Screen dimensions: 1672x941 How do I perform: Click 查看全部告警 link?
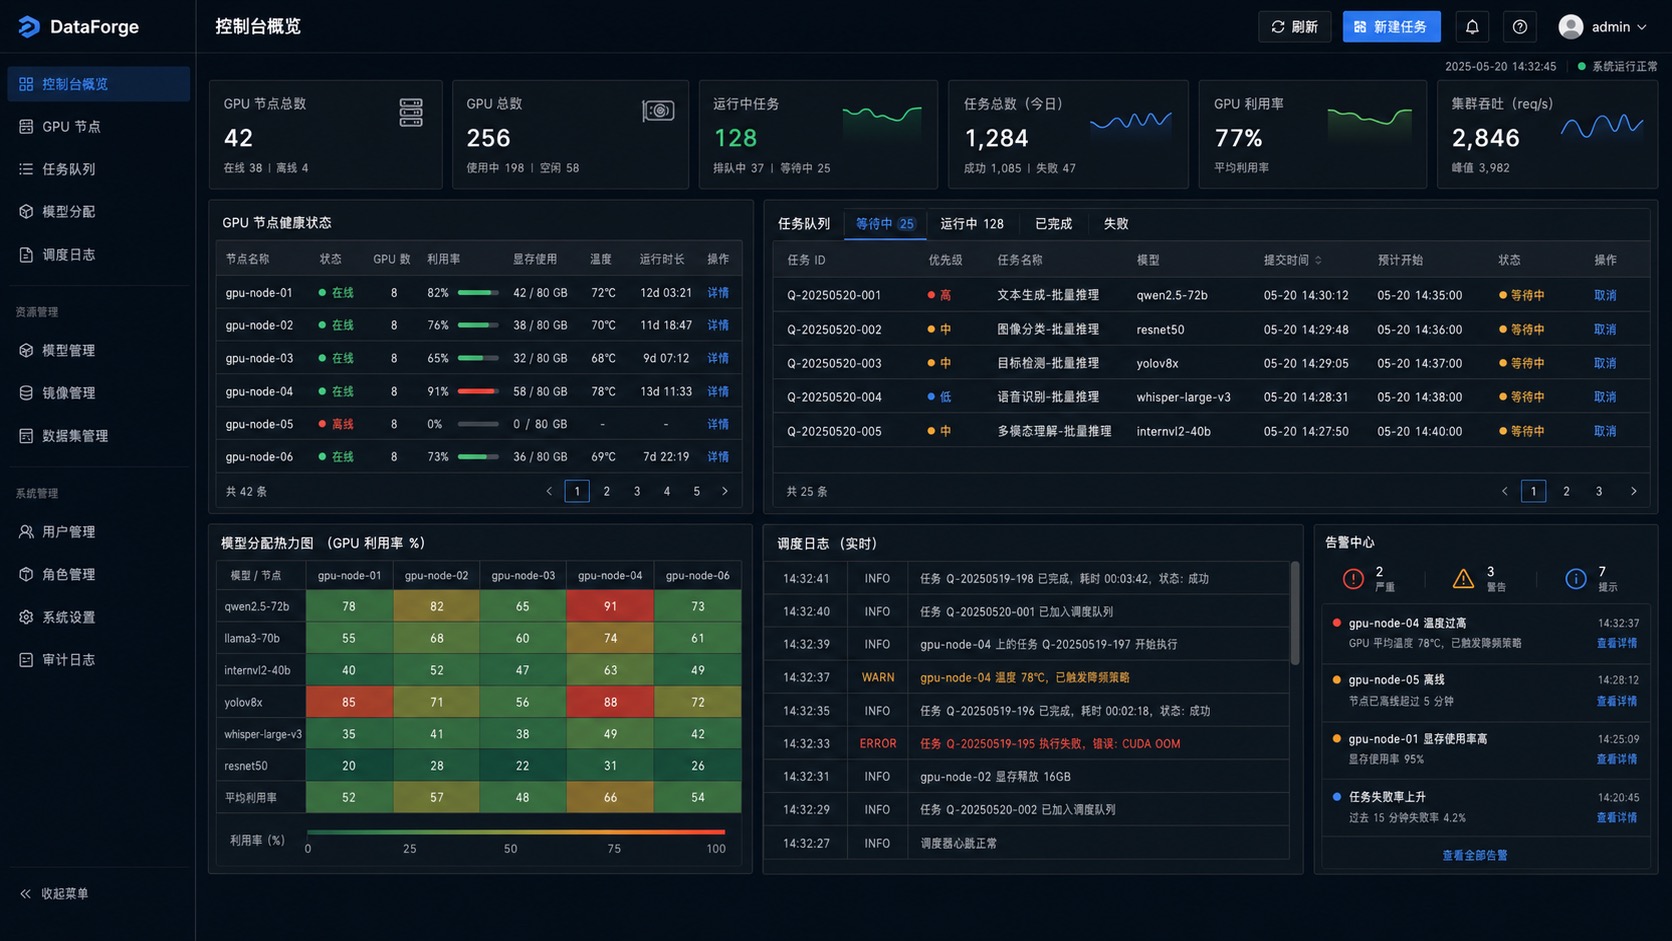click(1474, 855)
